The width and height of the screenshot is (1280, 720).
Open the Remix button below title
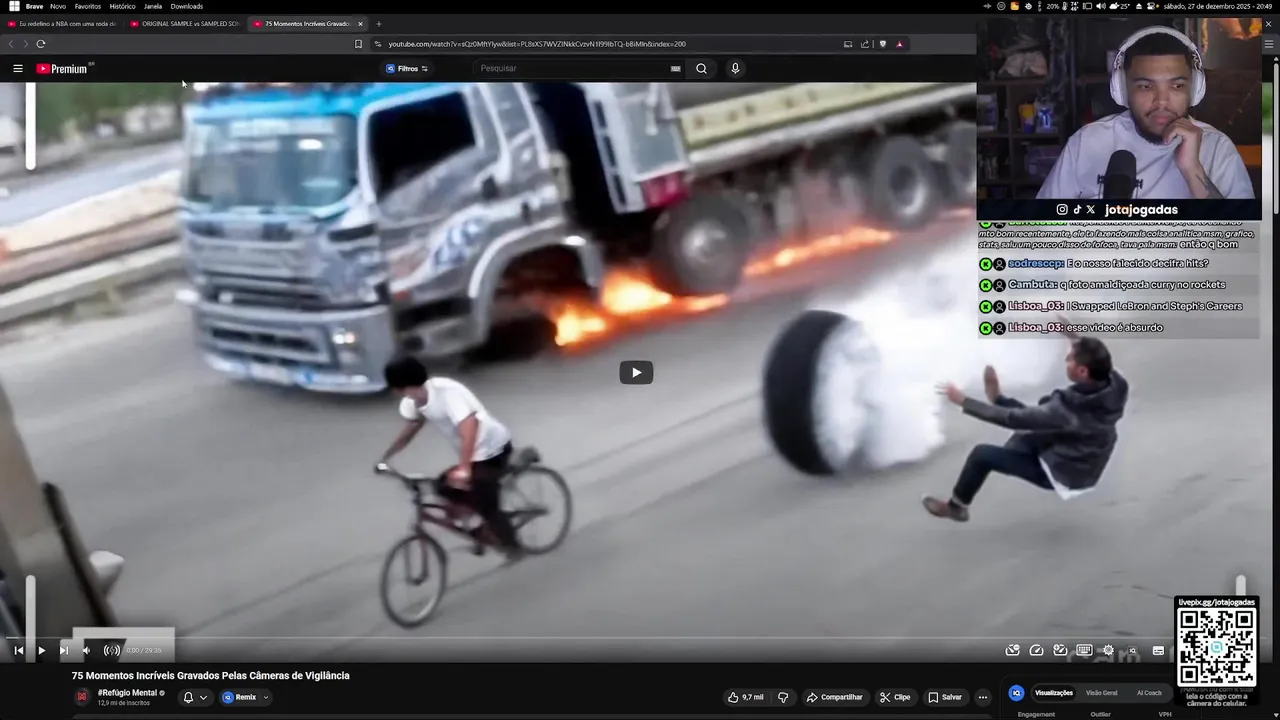pyautogui.click(x=240, y=697)
